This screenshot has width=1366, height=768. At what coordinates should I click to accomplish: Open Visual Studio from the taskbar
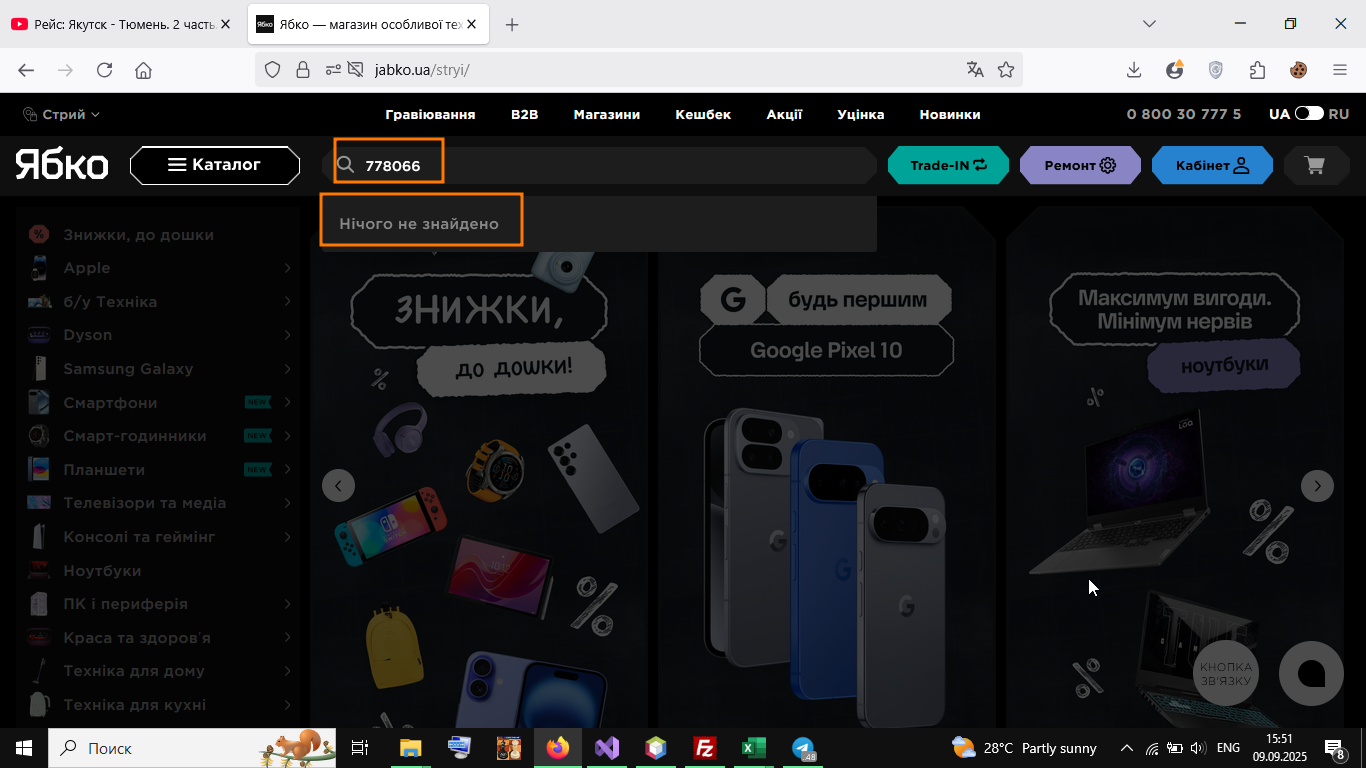point(607,748)
